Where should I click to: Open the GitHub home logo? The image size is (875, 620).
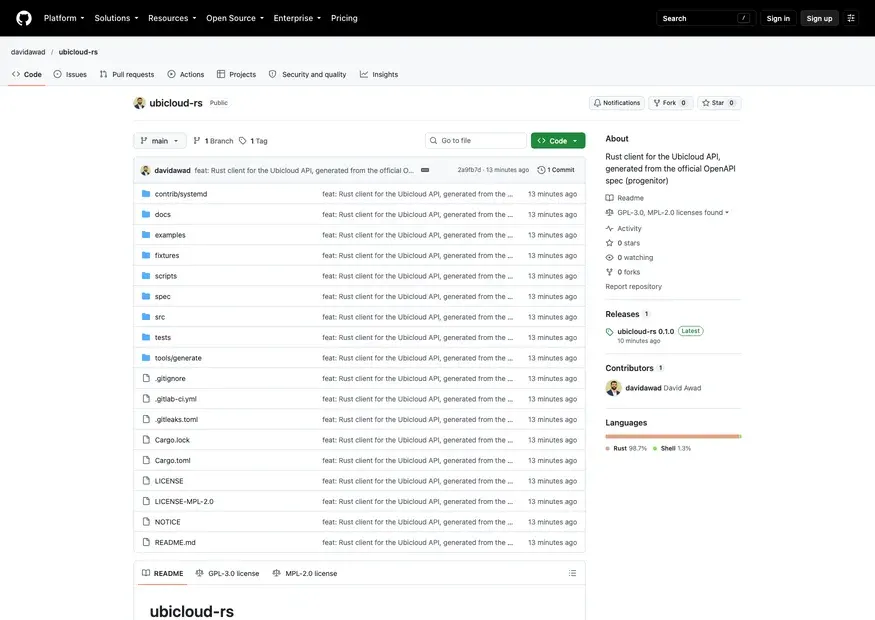pyautogui.click(x=23, y=18)
